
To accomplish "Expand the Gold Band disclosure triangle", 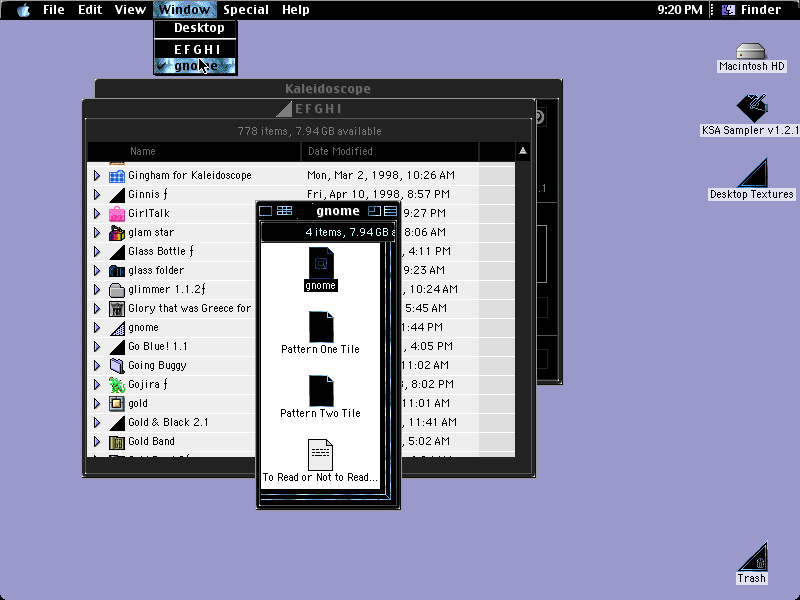I will pyautogui.click(x=97, y=442).
